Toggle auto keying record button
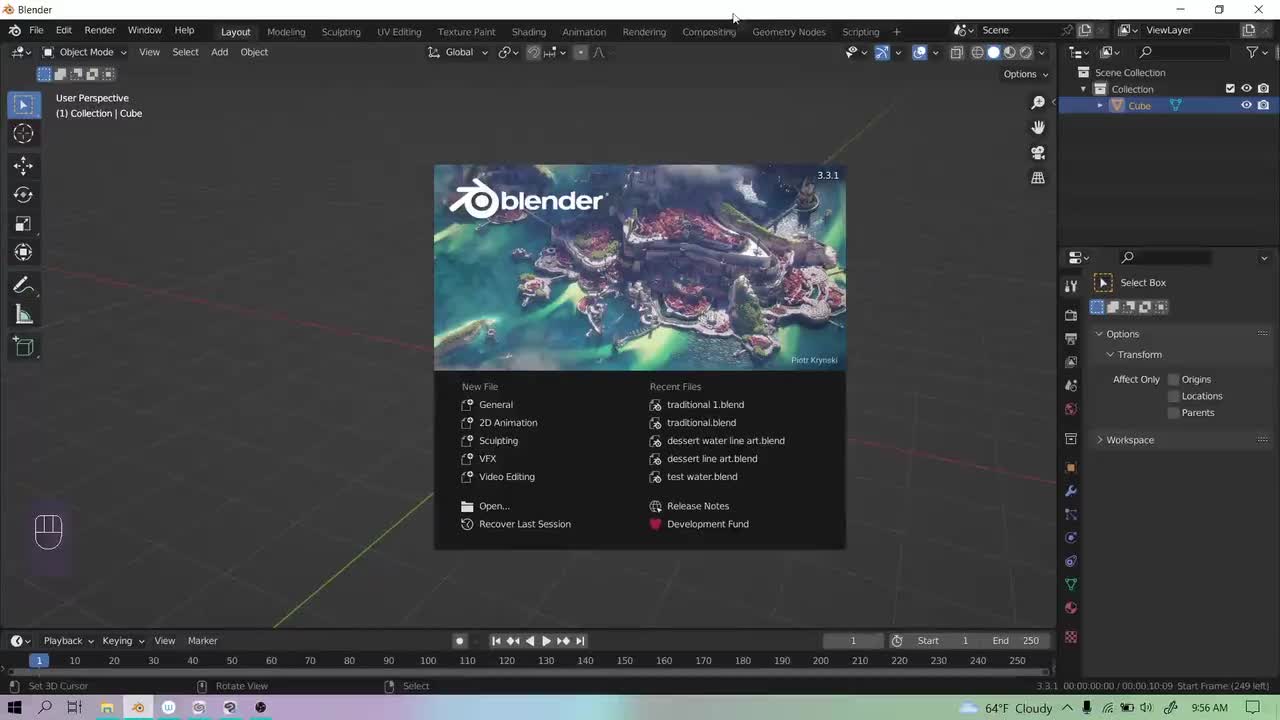The height and width of the screenshot is (720, 1280). click(460, 641)
